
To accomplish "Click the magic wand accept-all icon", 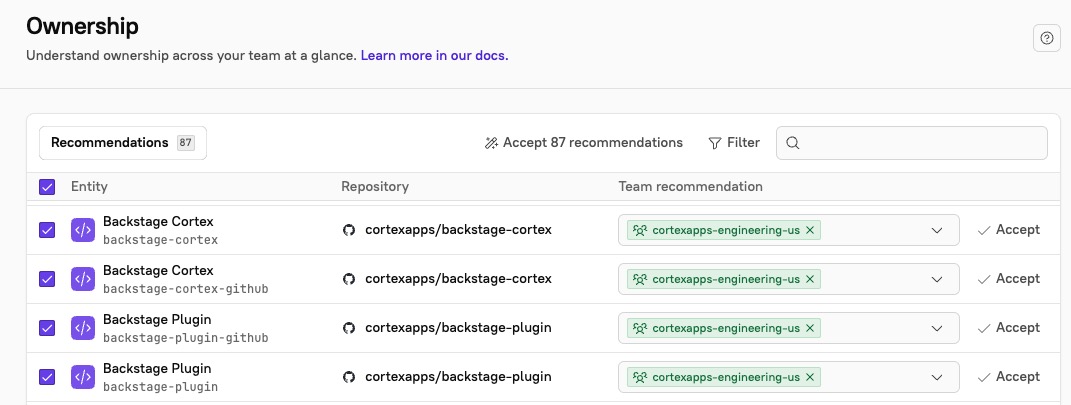I will coord(491,143).
